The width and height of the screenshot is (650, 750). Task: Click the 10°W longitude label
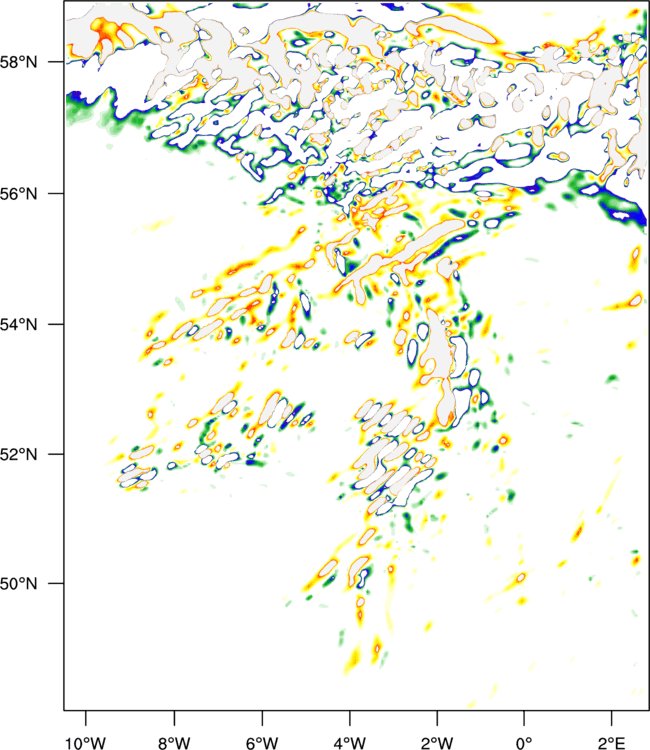(86, 743)
